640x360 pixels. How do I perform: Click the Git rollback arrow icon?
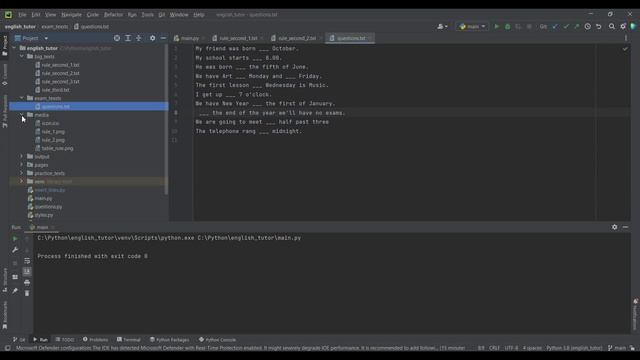pos(598,27)
